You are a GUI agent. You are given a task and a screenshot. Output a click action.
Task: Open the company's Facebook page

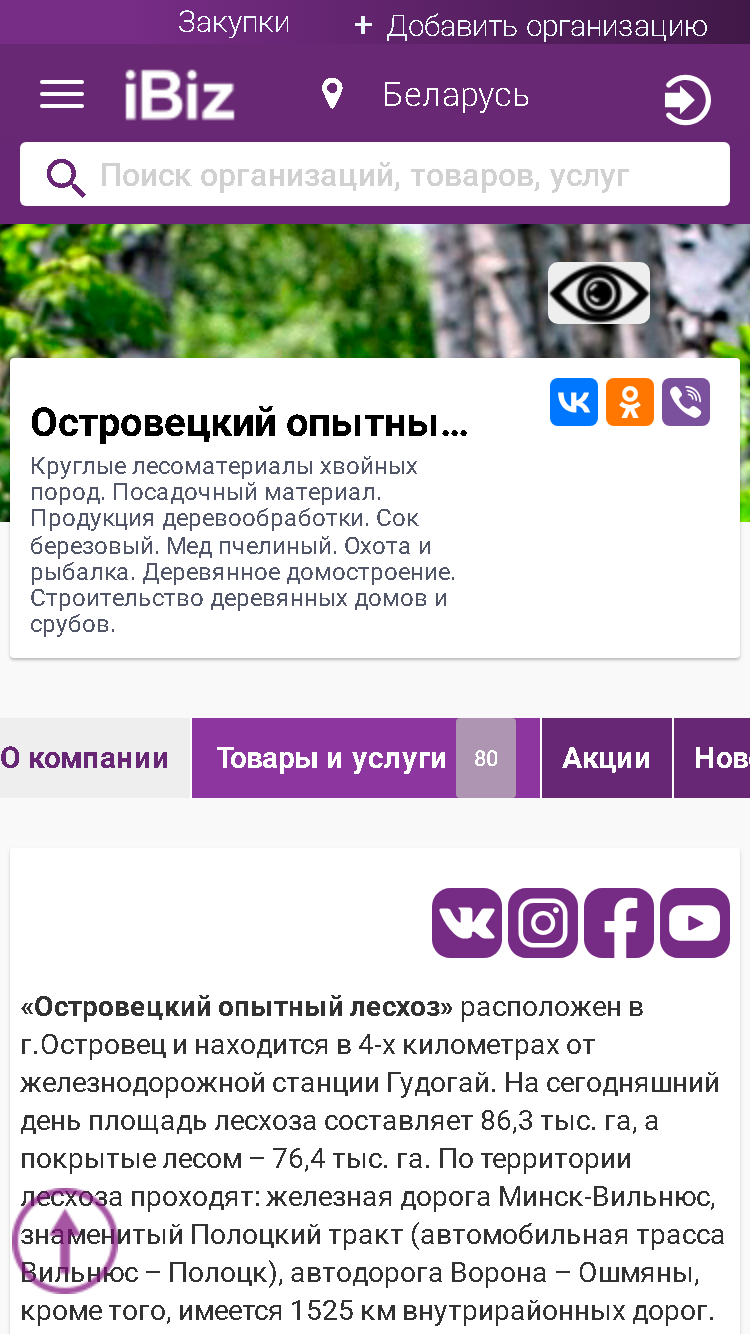coord(619,923)
